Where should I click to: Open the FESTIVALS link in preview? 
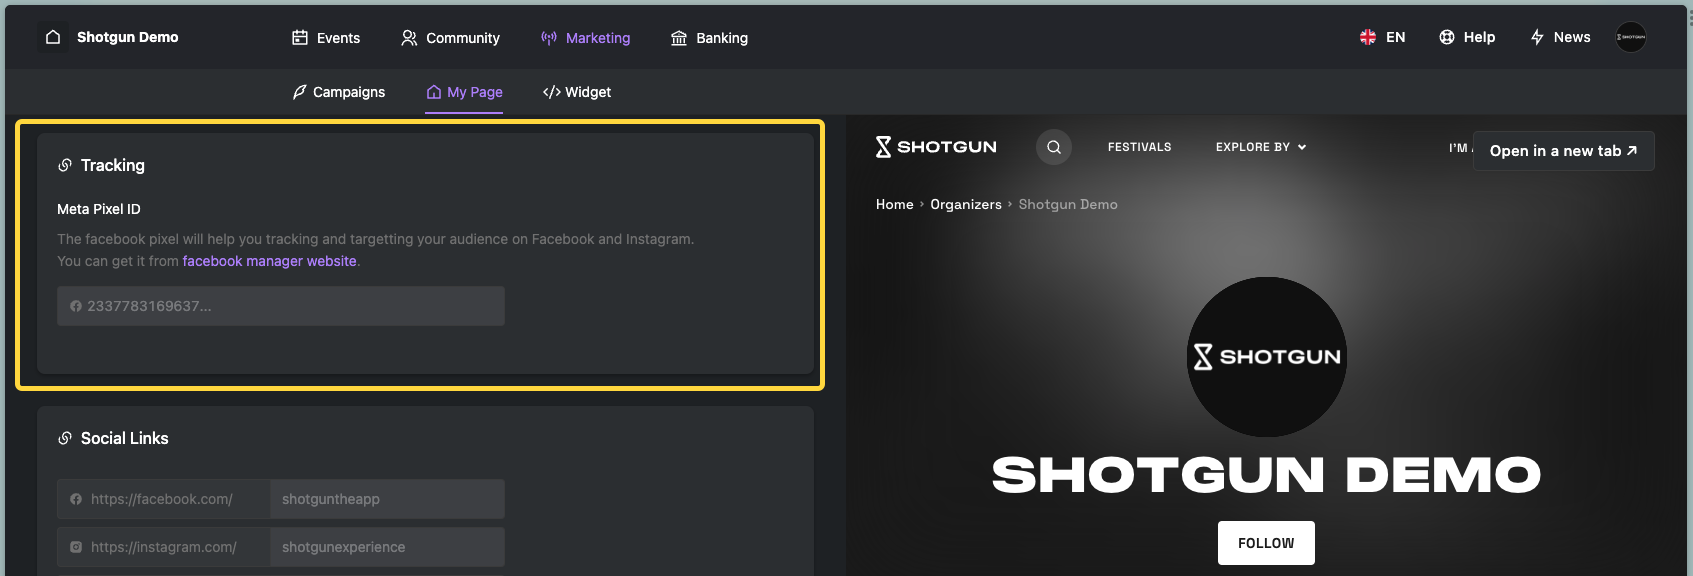tap(1140, 147)
